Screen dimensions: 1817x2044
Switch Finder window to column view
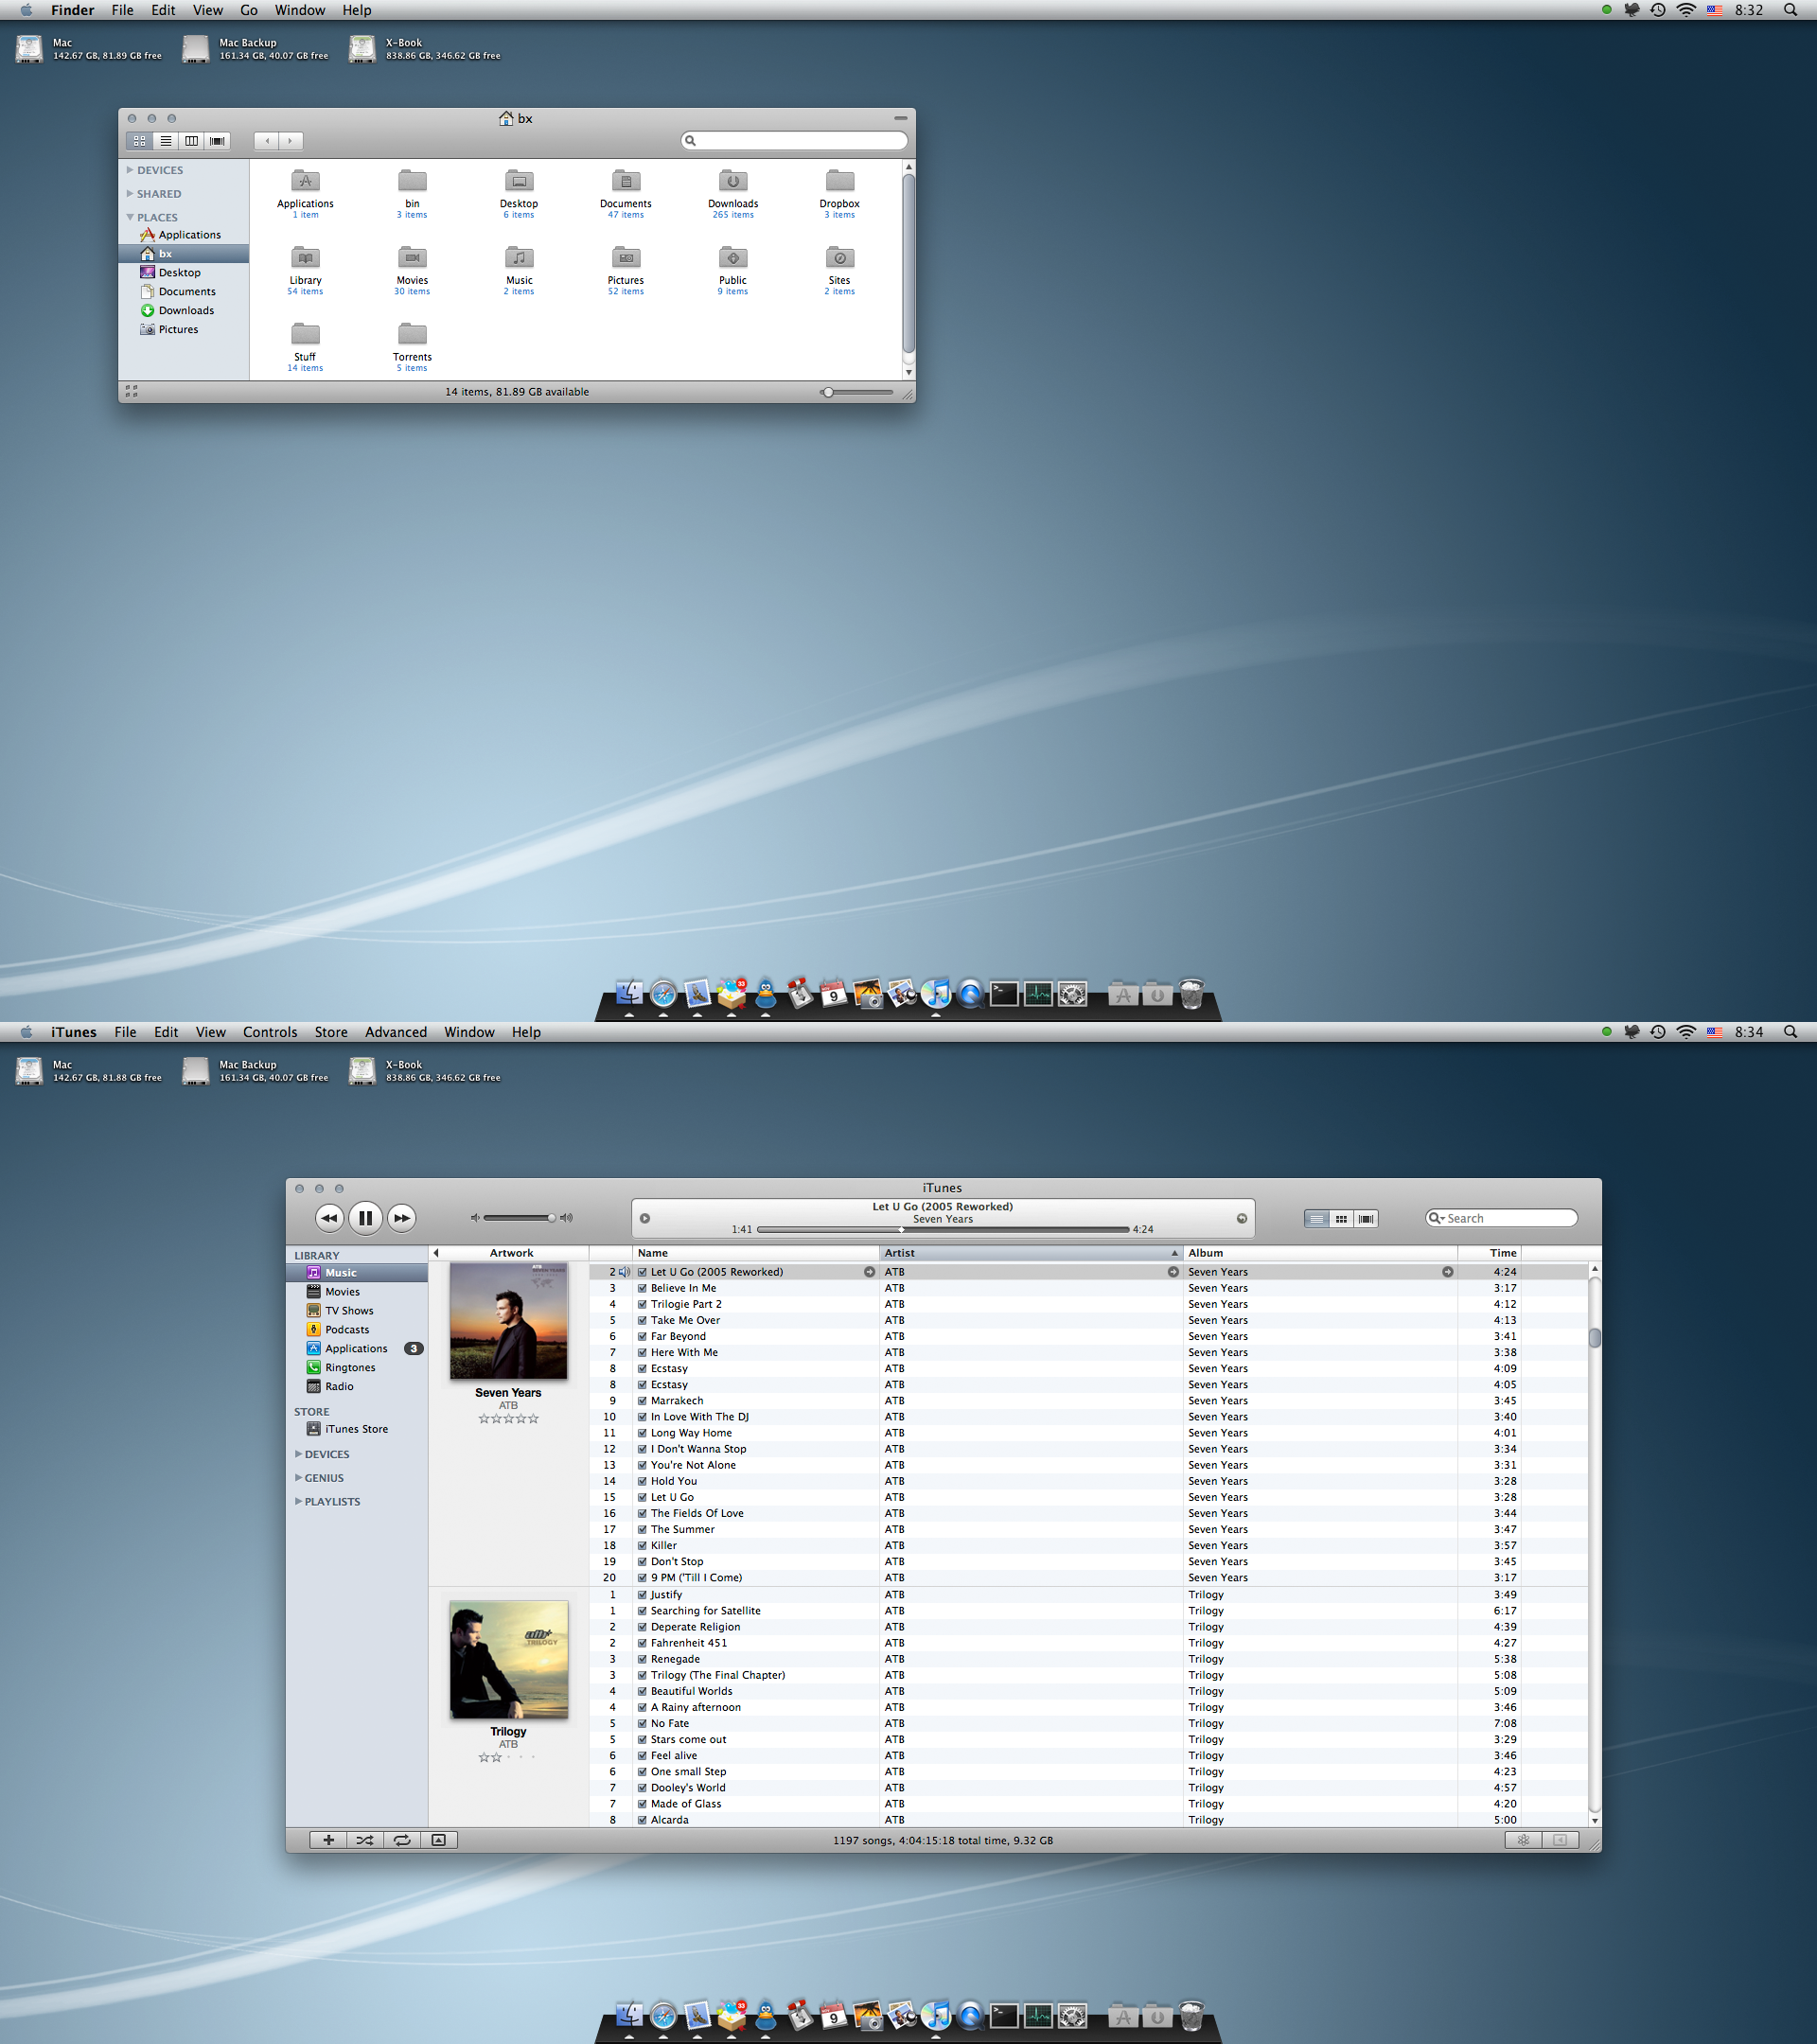click(x=191, y=141)
